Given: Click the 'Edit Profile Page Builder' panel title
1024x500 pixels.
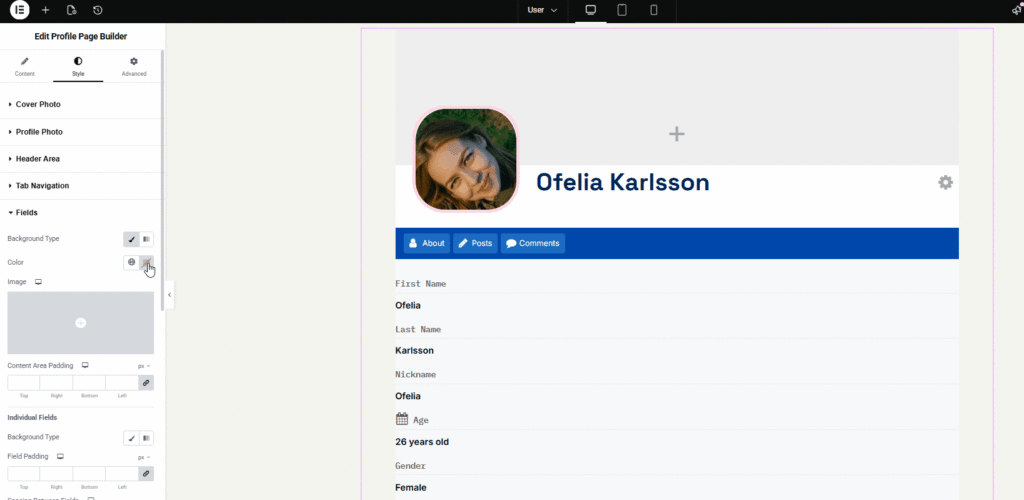Looking at the screenshot, I should click(81, 37).
